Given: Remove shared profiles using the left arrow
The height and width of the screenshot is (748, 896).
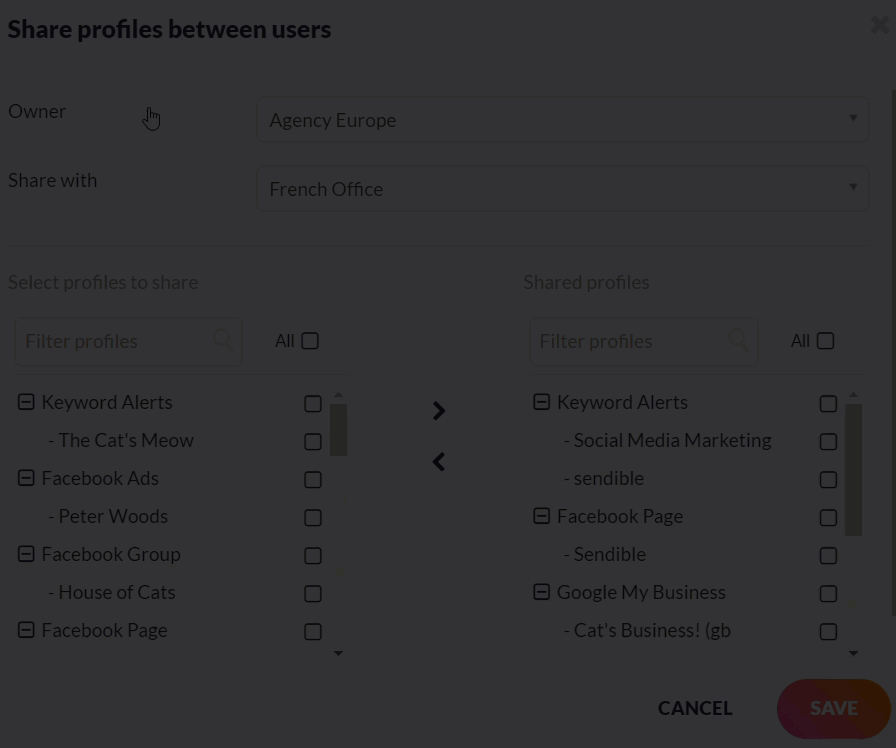Looking at the screenshot, I should (x=438, y=462).
